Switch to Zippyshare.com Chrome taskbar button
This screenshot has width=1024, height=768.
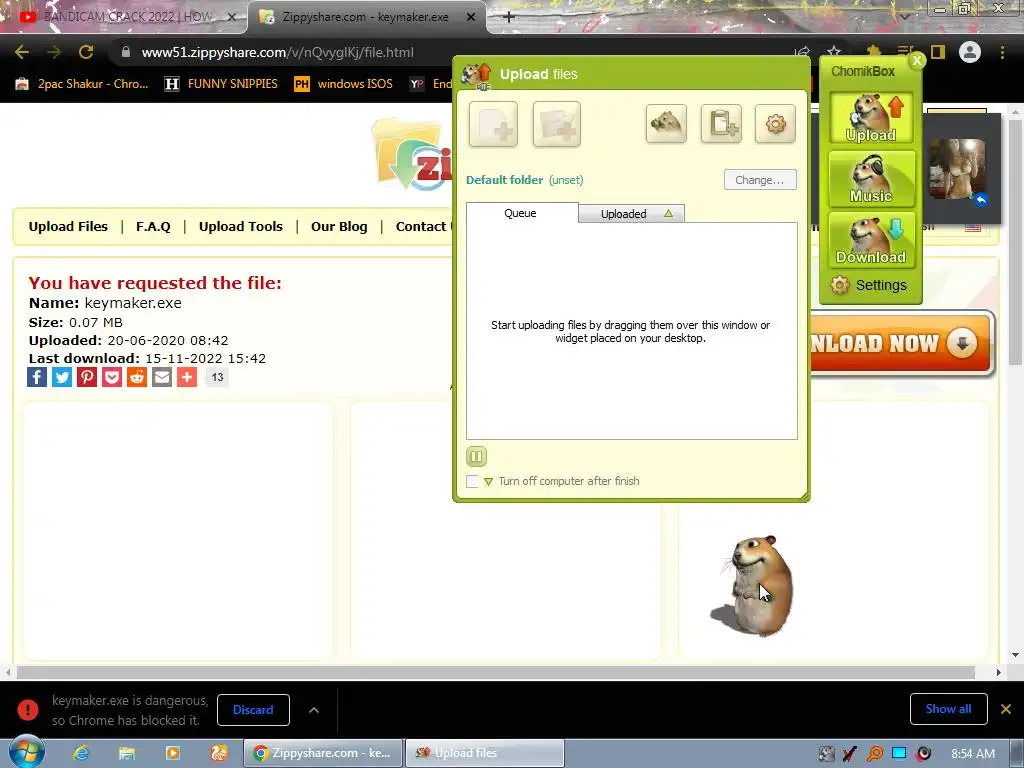(323, 753)
